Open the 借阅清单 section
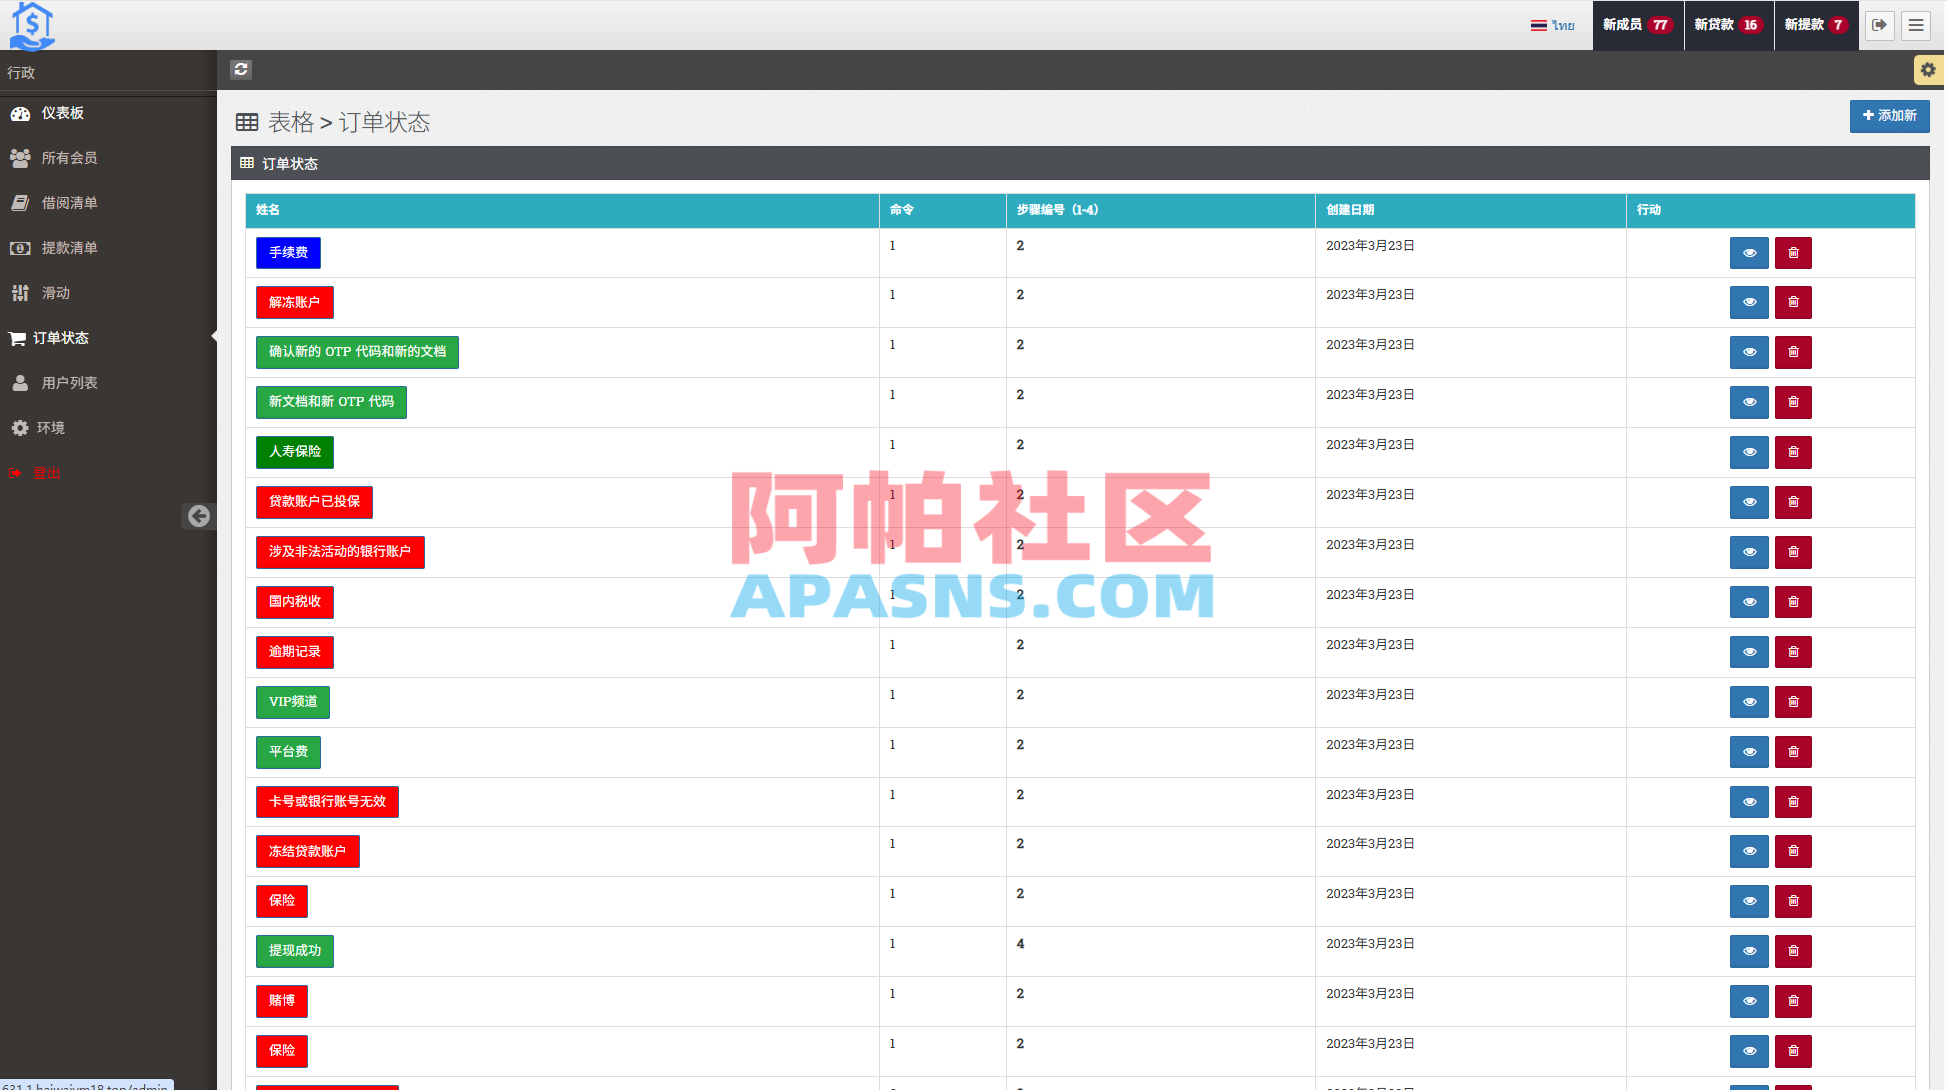The image size is (1947, 1090). coord(68,203)
